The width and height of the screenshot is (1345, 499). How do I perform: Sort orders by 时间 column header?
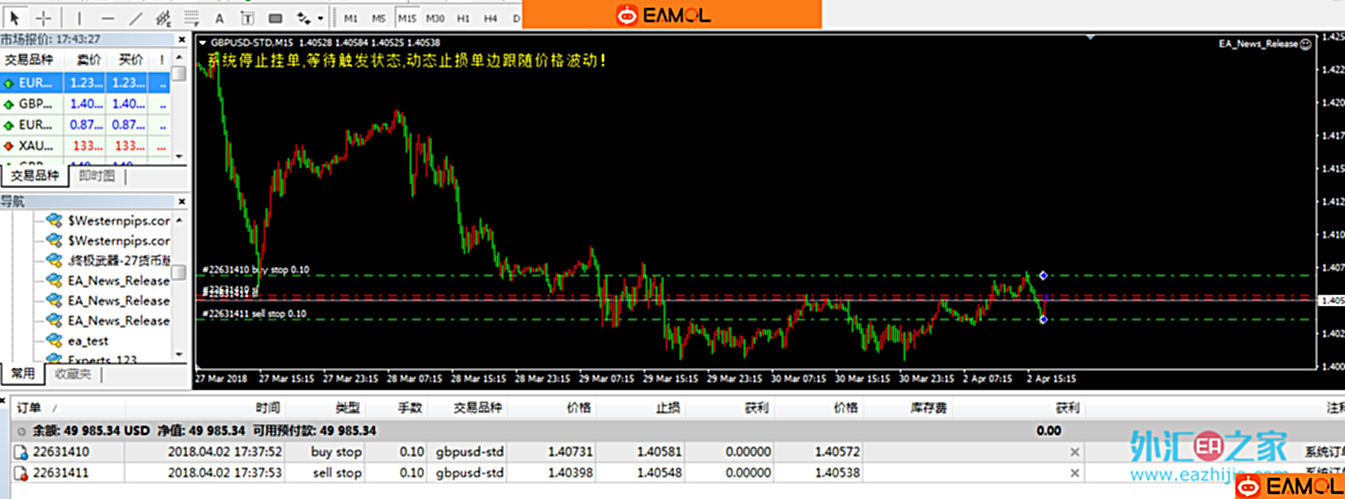click(x=267, y=408)
